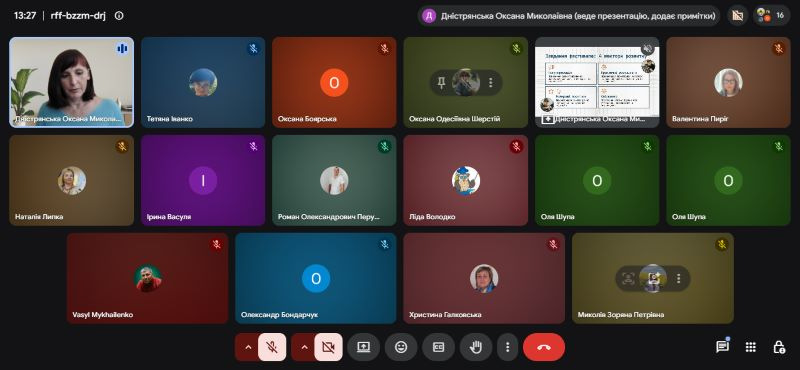Click name label Ірина Васуля
Image resolution: width=800 pixels, height=370 pixels.
(x=169, y=217)
